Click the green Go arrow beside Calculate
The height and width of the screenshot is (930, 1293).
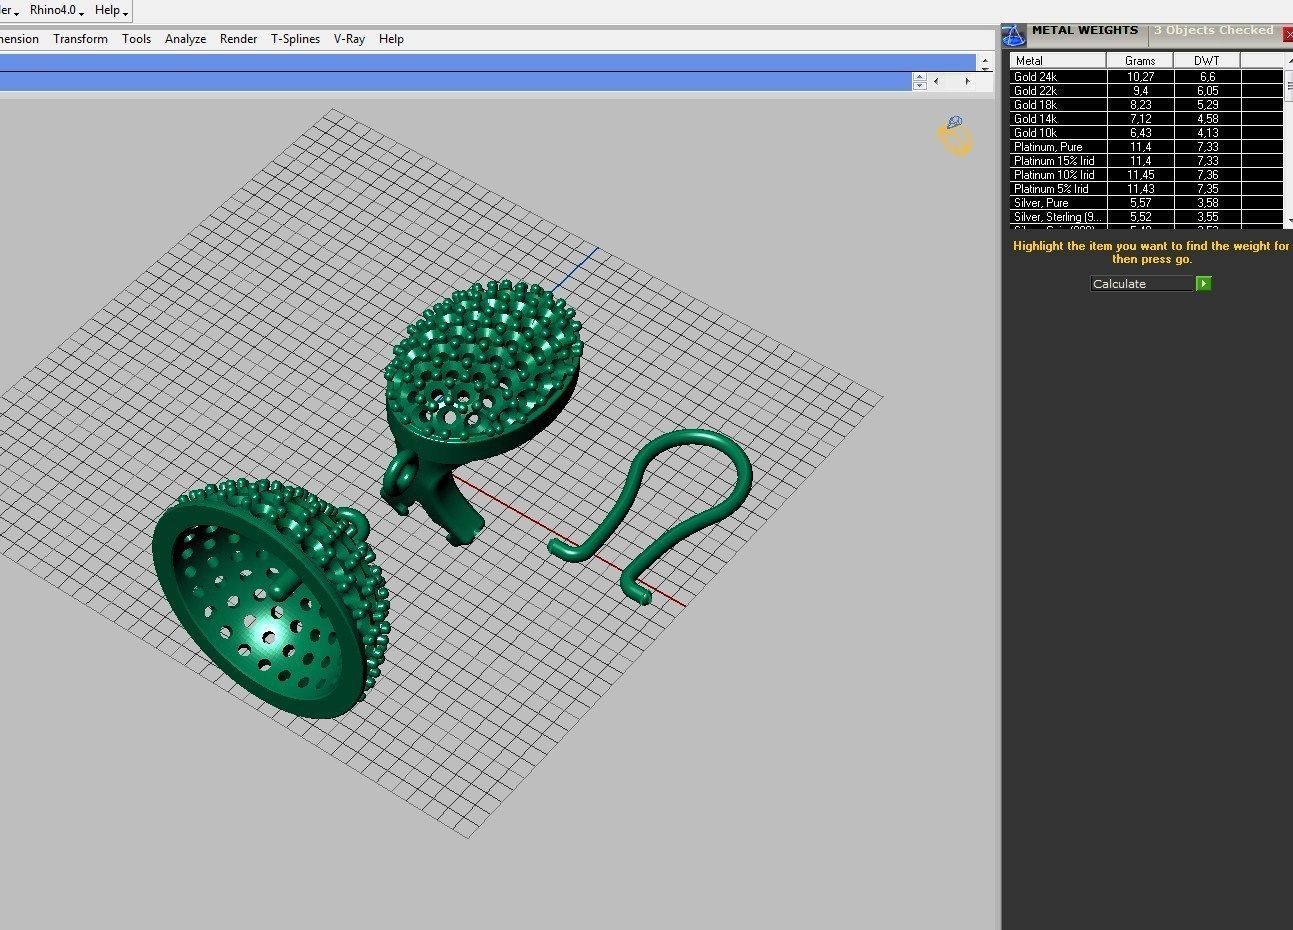click(x=1204, y=284)
